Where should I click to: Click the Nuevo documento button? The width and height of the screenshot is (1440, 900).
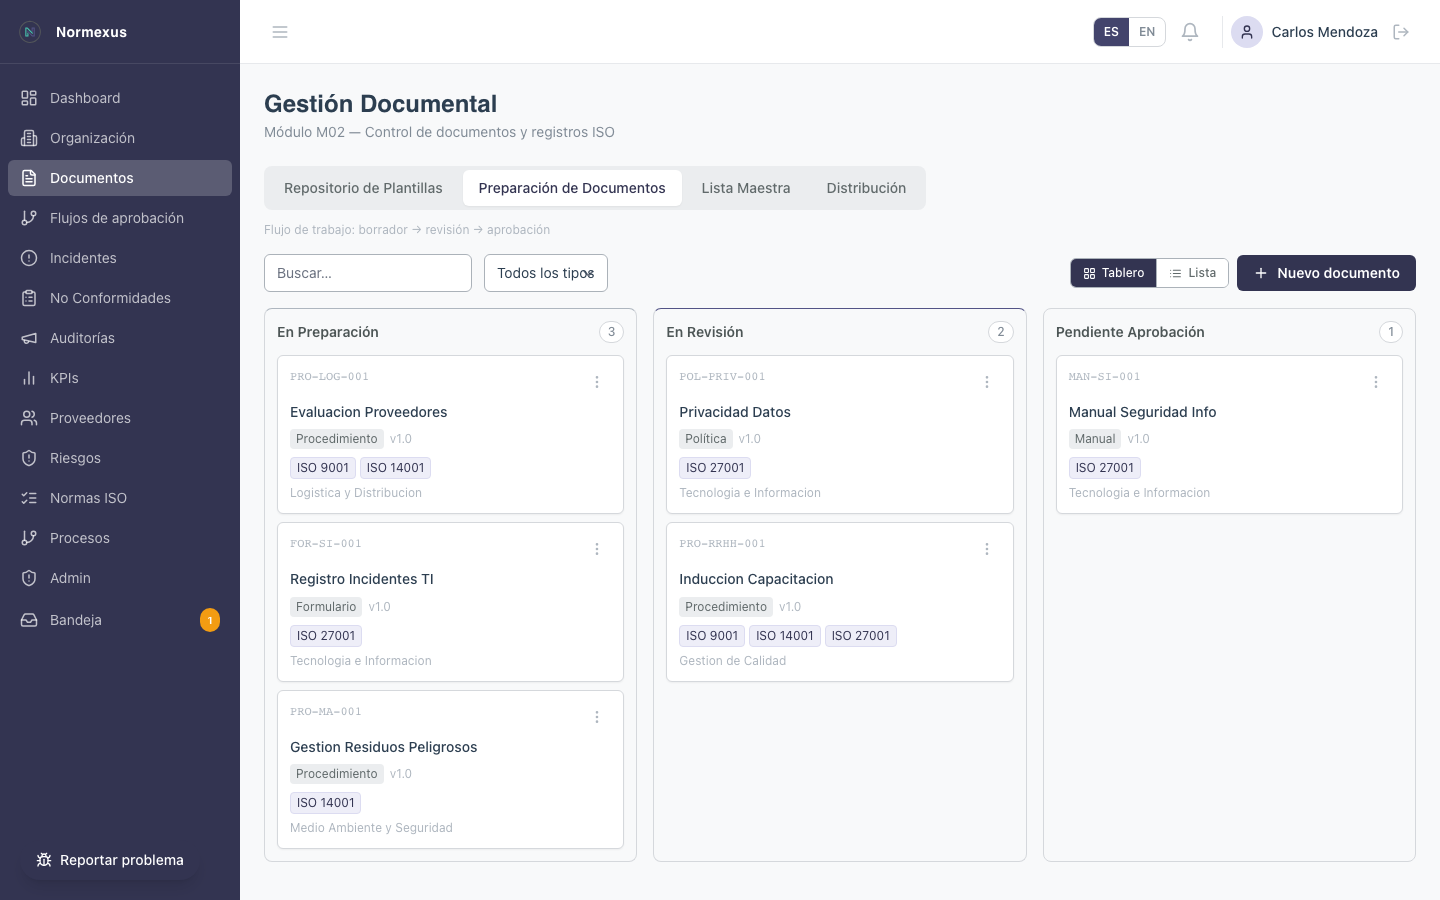coord(1326,273)
